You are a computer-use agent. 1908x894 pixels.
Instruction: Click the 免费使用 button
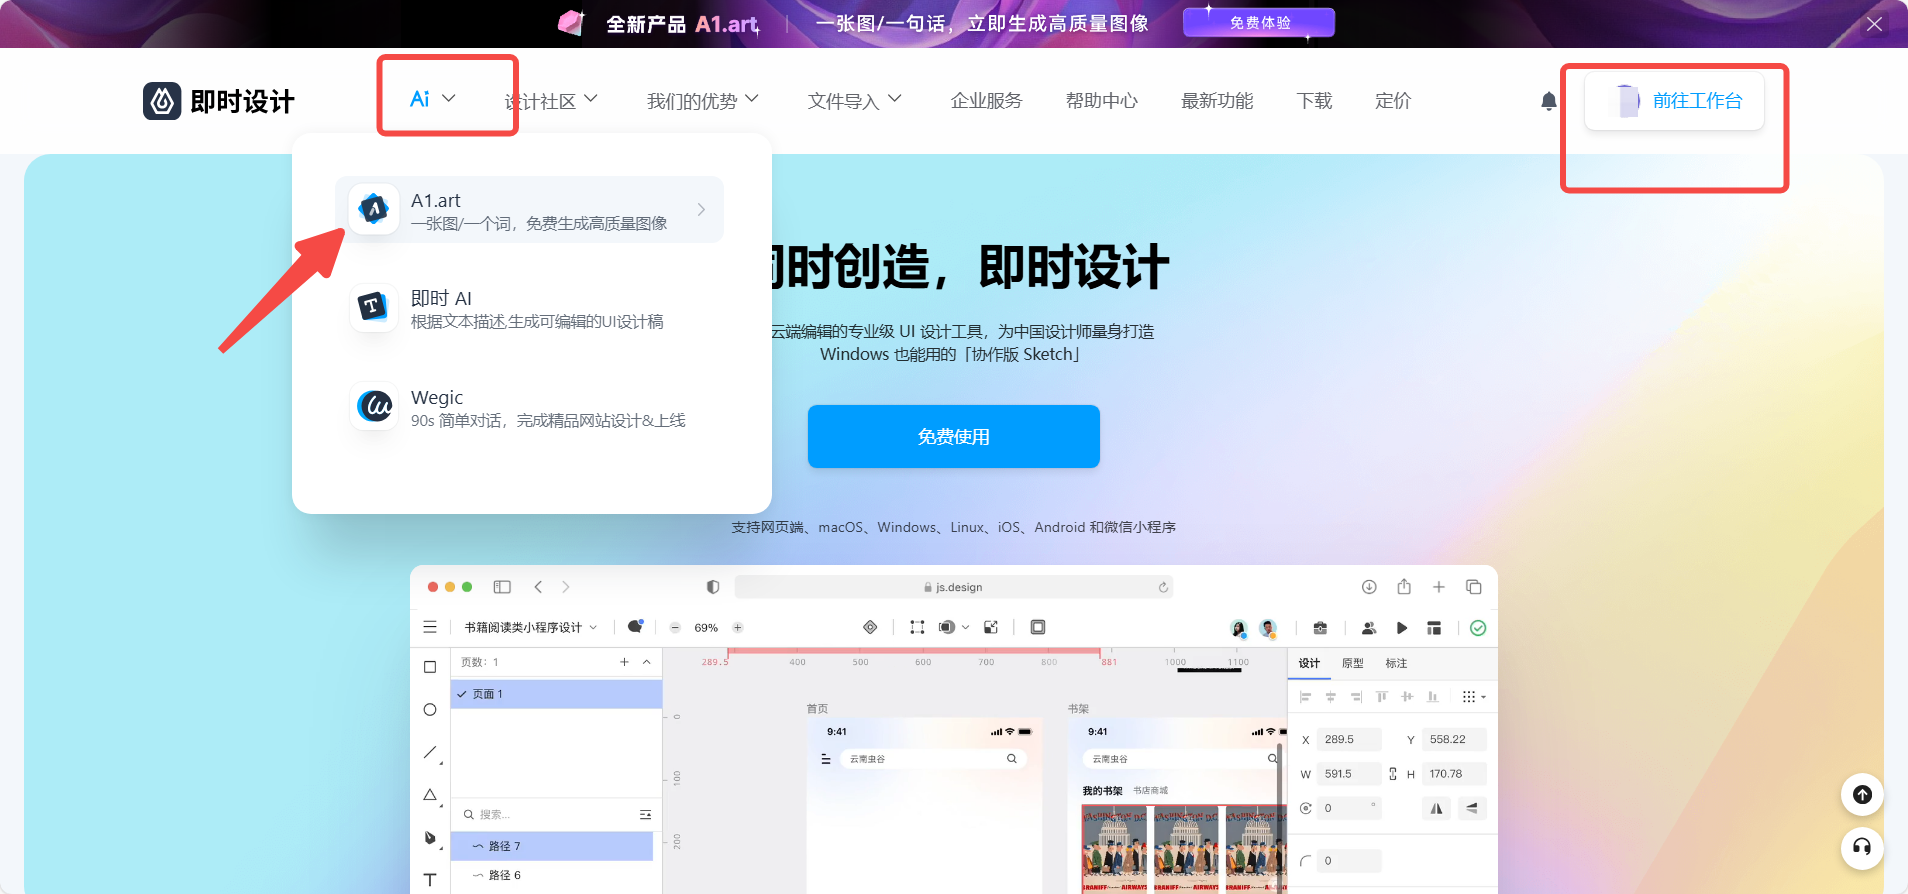tap(954, 436)
